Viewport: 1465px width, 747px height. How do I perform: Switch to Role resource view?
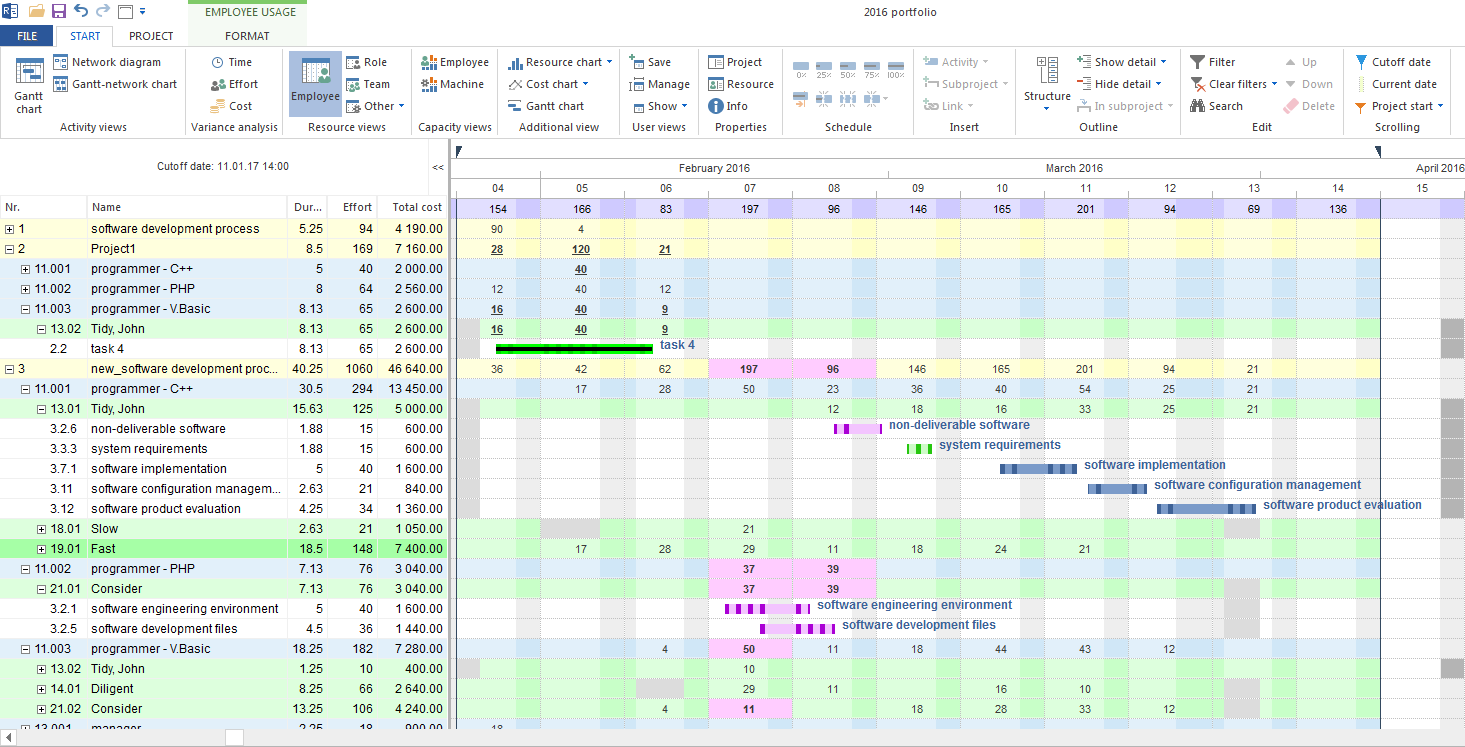[366, 62]
